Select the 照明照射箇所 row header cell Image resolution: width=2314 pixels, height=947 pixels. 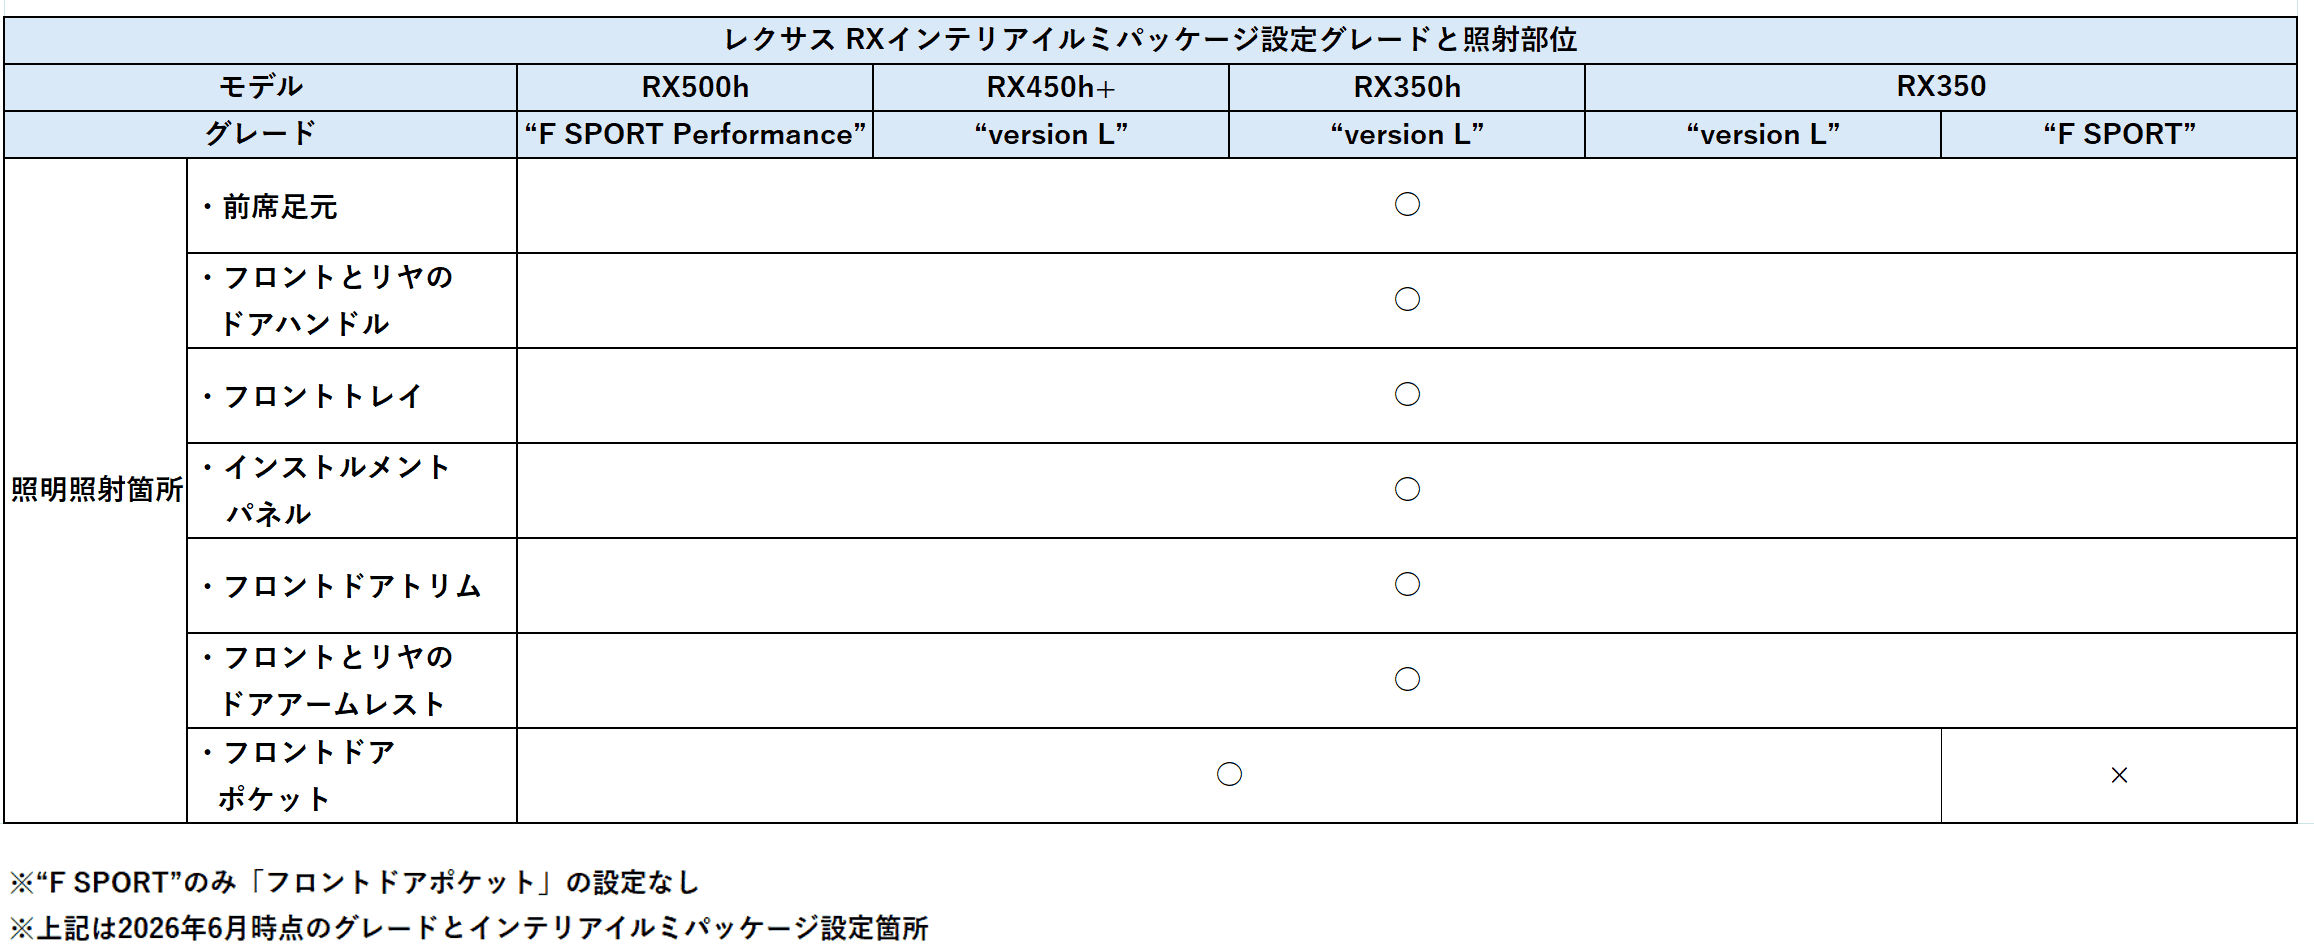(96, 490)
